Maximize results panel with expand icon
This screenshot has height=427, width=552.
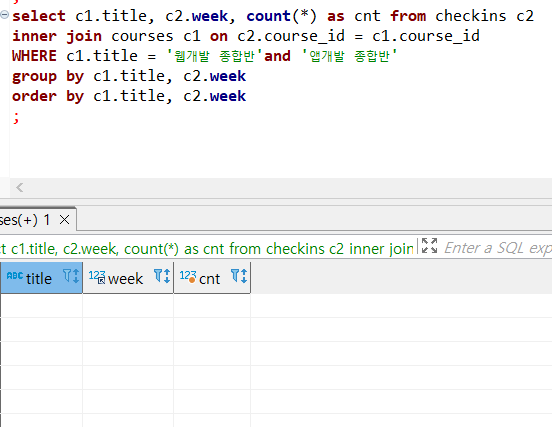[429, 246]
